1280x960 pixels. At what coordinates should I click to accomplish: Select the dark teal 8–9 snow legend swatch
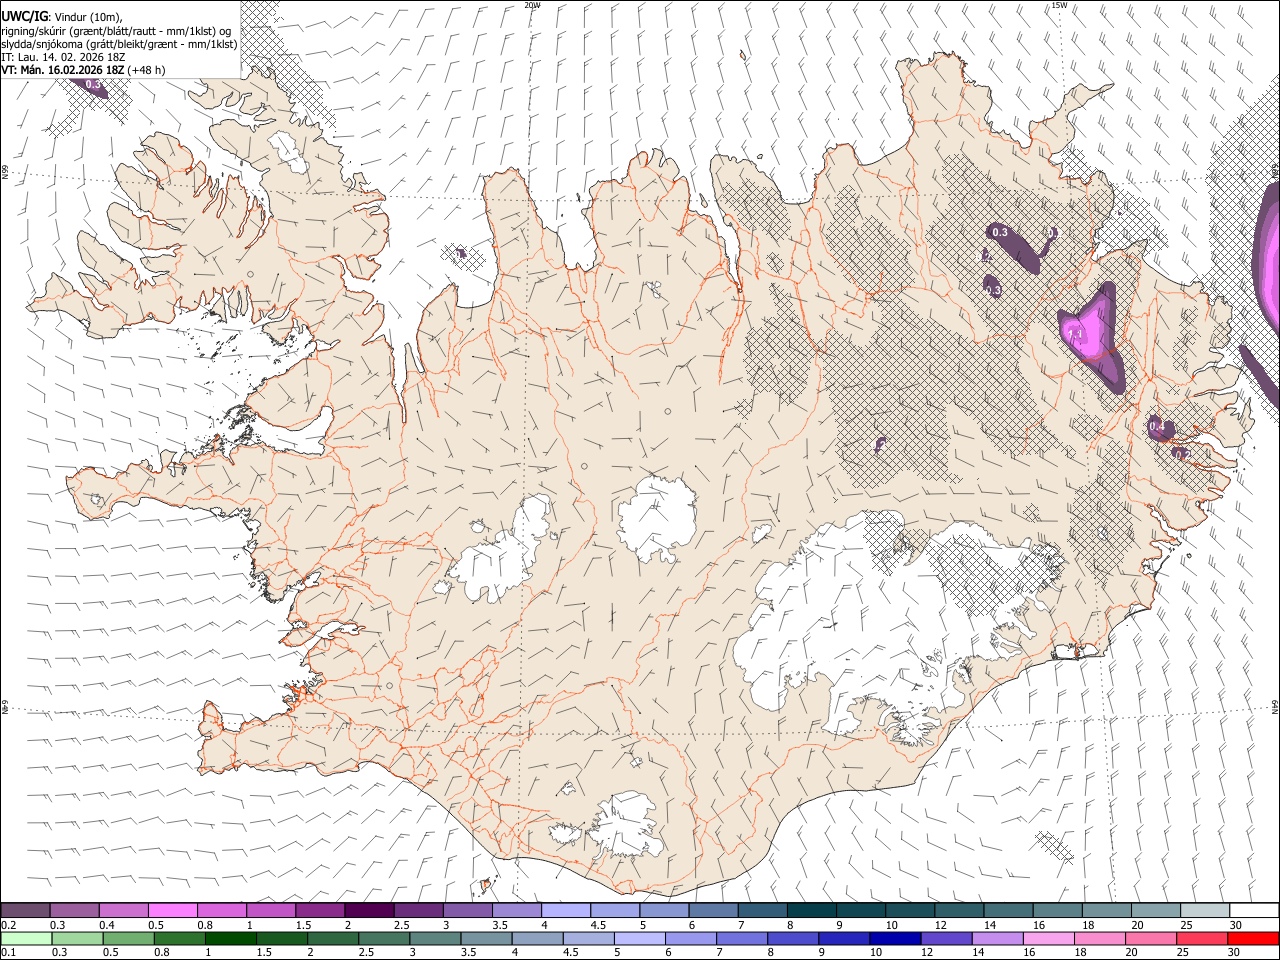click(x=812, y=910)
